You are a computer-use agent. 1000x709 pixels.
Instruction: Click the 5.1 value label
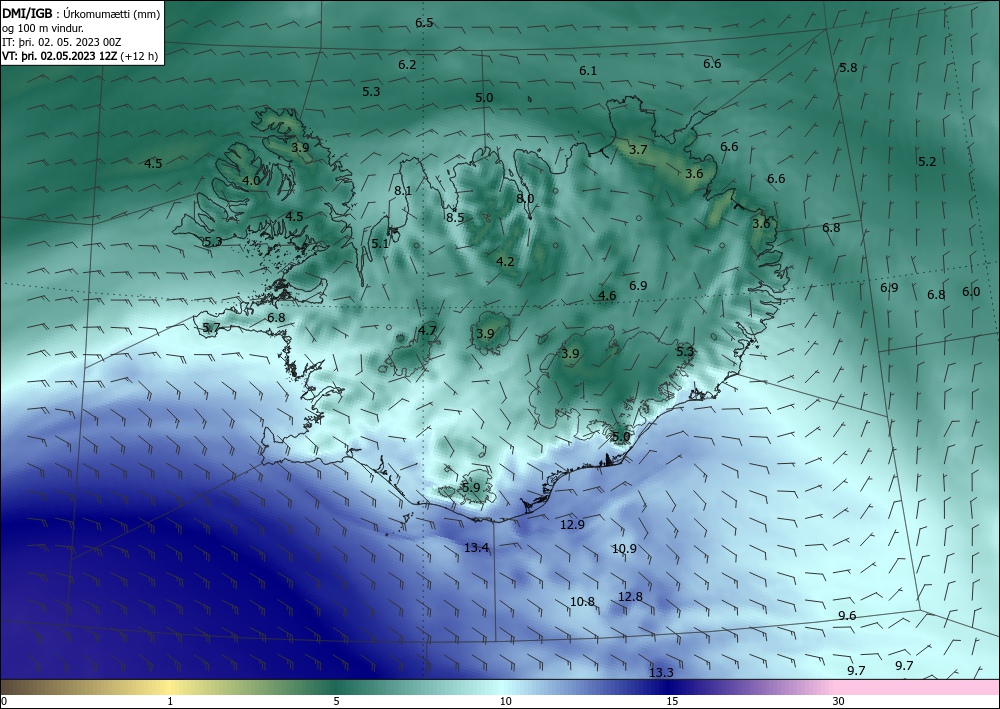click(380, 244)
